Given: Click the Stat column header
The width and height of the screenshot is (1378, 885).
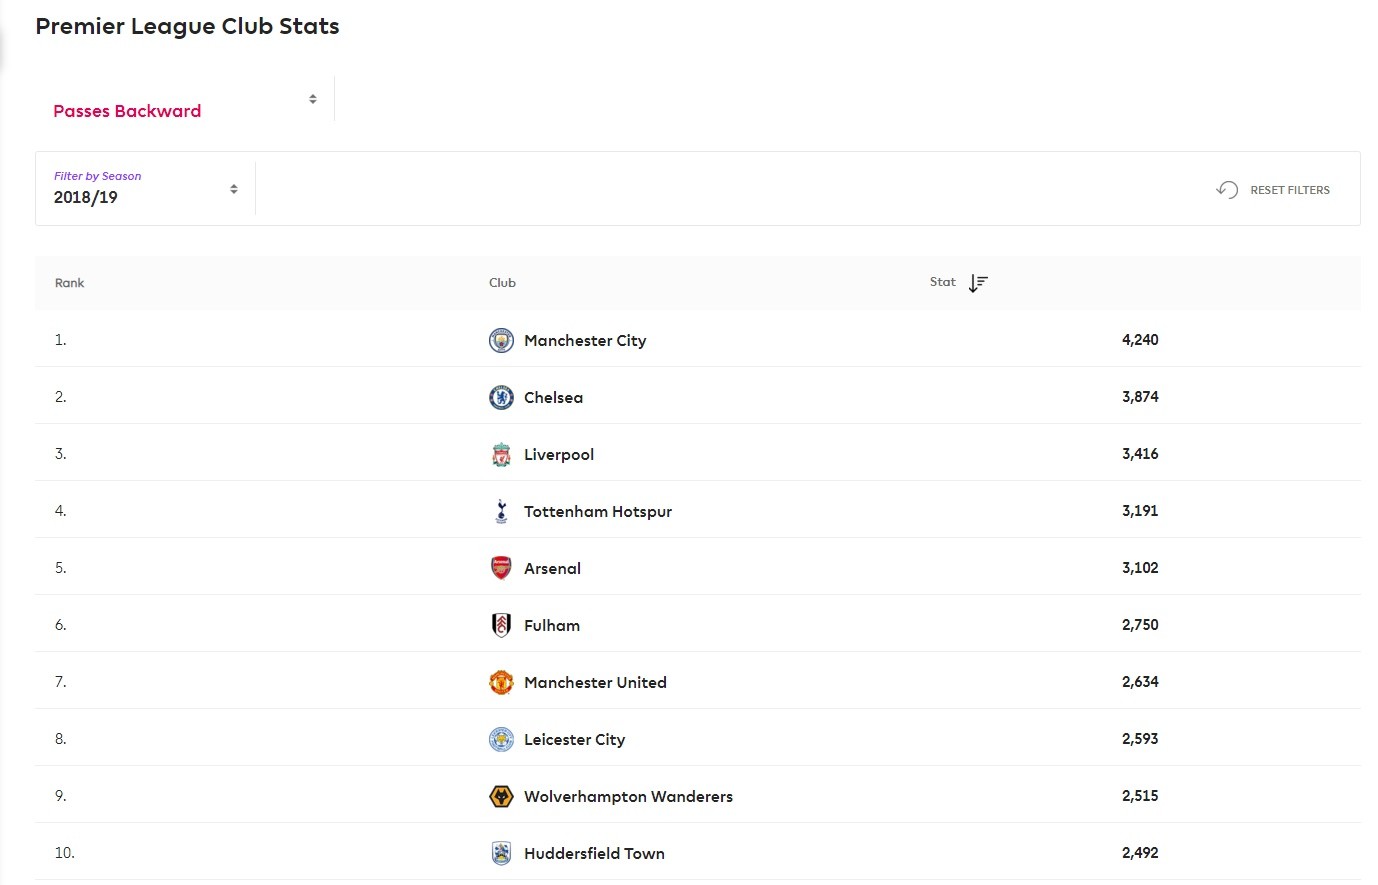Looking at the screenshot, I should pos(942,282).
